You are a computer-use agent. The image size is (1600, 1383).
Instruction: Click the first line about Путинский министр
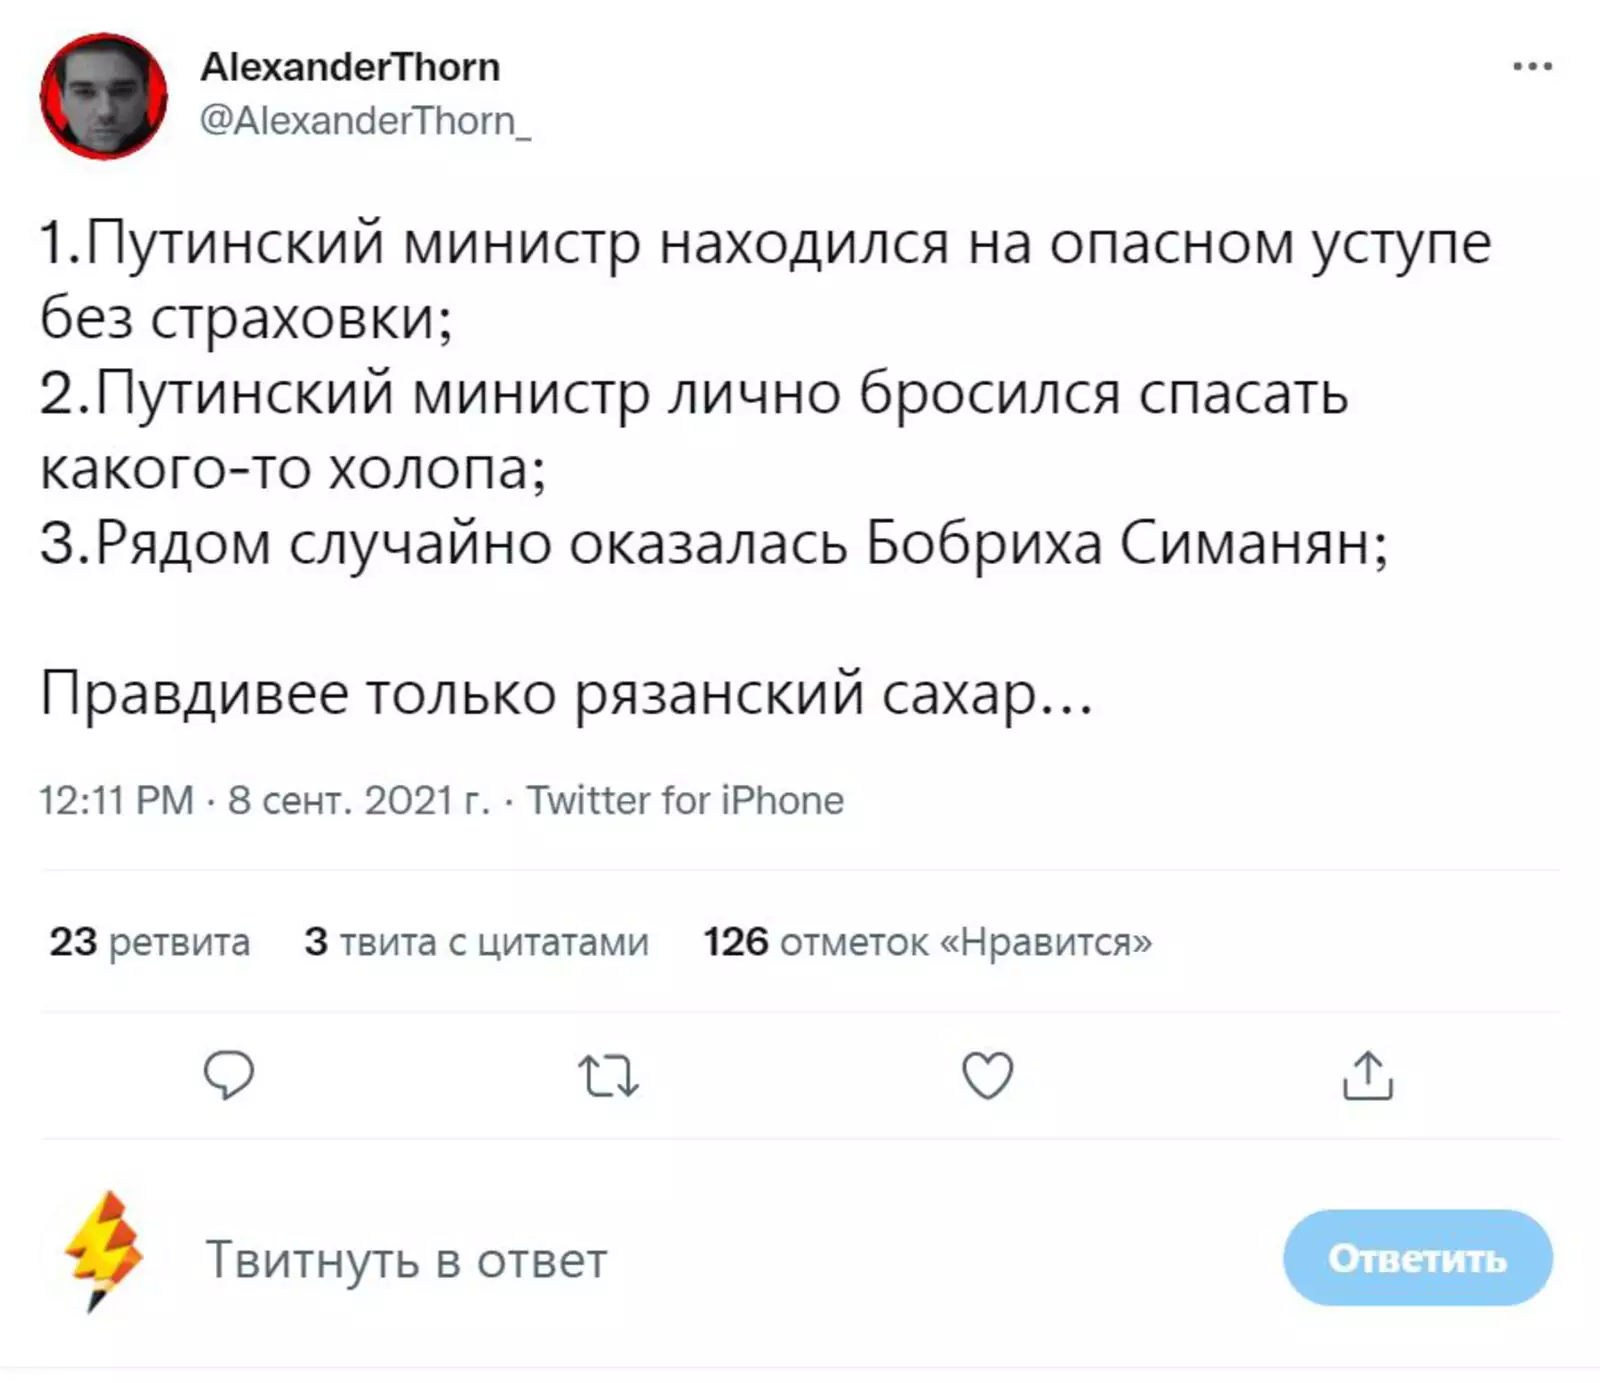(x=765, y=244)
